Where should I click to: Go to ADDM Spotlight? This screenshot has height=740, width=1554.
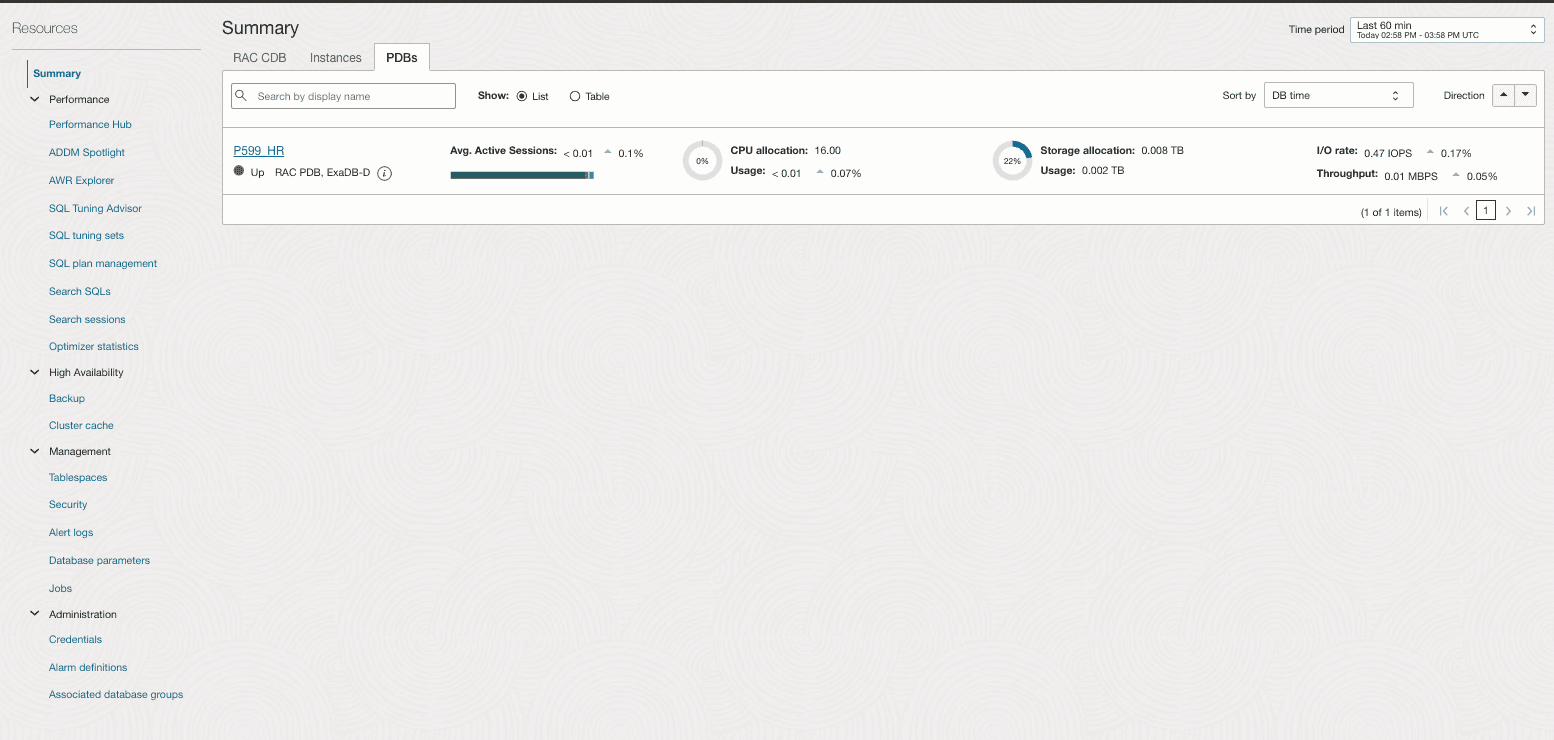point(87,153)
